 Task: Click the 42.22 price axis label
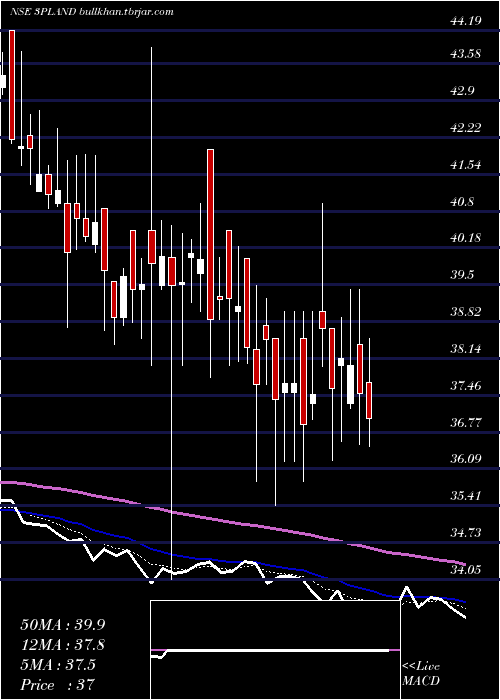pos(466,128)
